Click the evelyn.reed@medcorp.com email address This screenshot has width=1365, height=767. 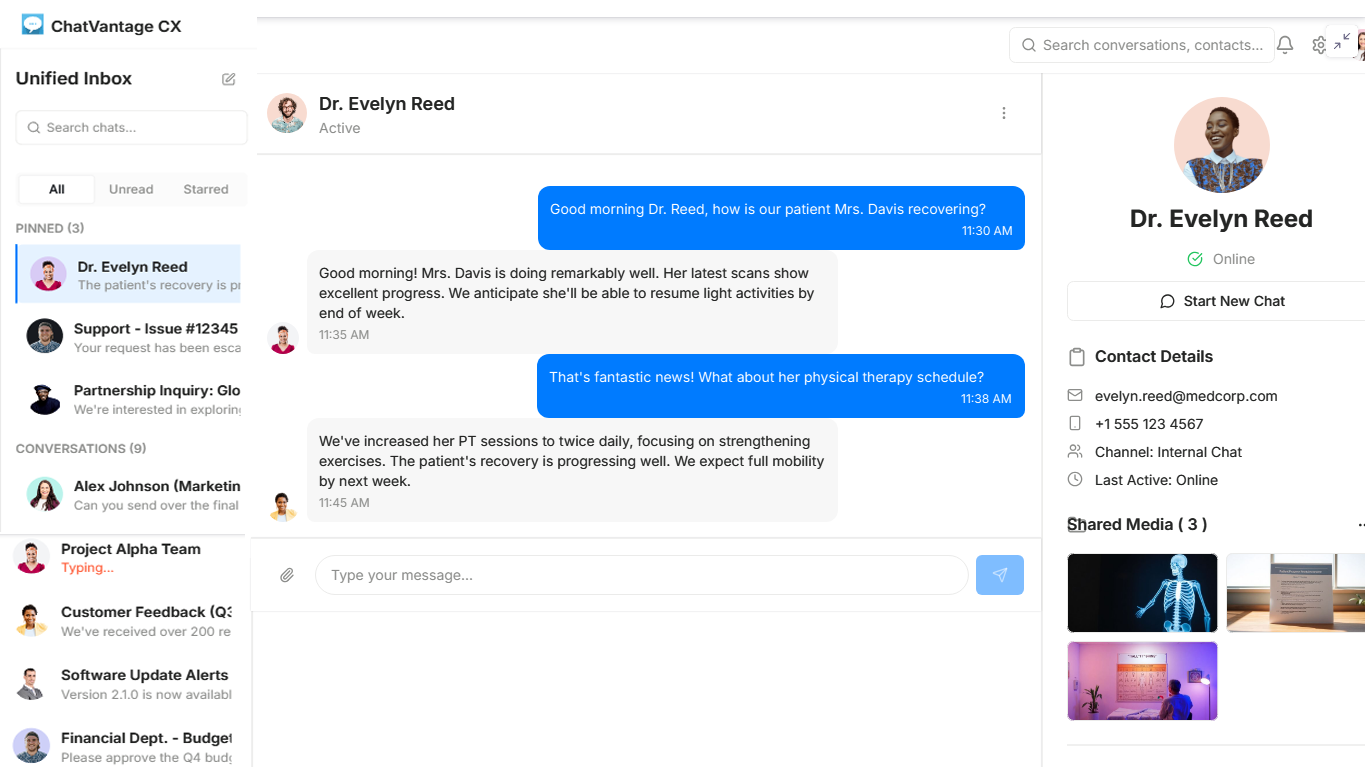(x=1186, y=396)
